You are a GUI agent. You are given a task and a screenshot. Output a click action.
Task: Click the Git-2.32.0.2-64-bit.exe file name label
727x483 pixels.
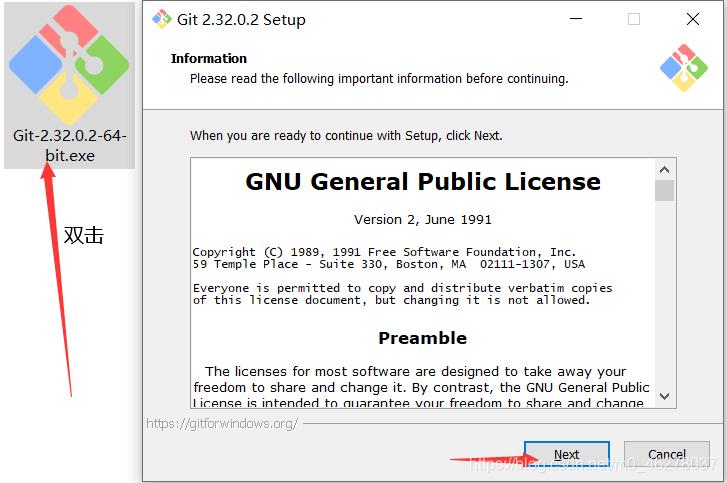click(x=70, y=146)
